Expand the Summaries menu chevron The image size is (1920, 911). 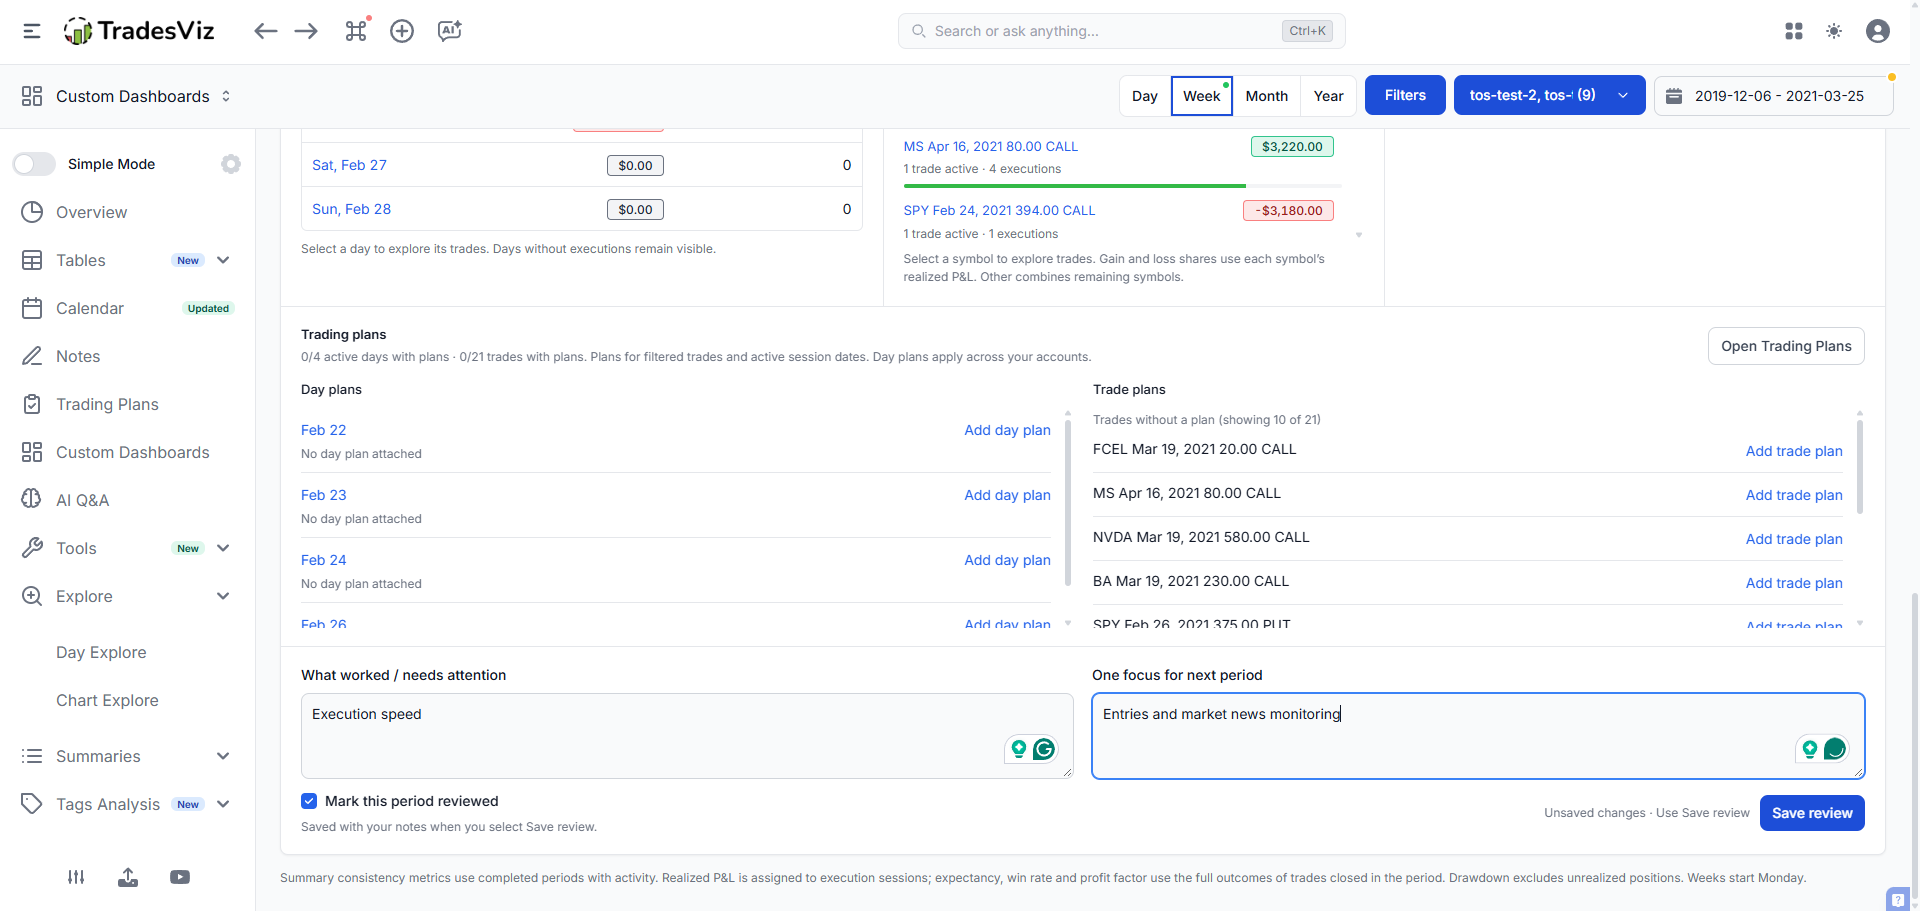[223, 756]
